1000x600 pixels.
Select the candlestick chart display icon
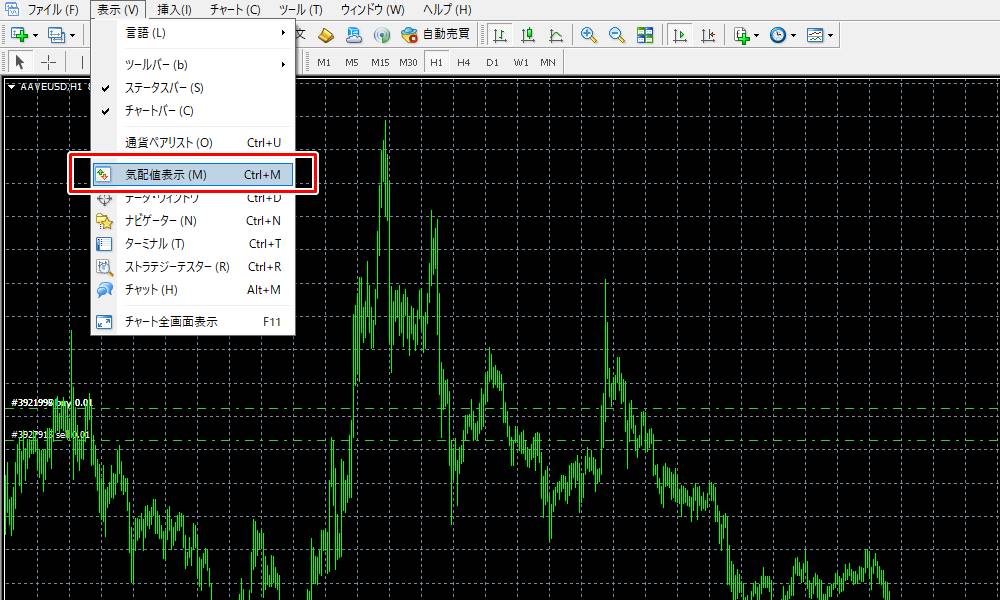tap(530, 35)
